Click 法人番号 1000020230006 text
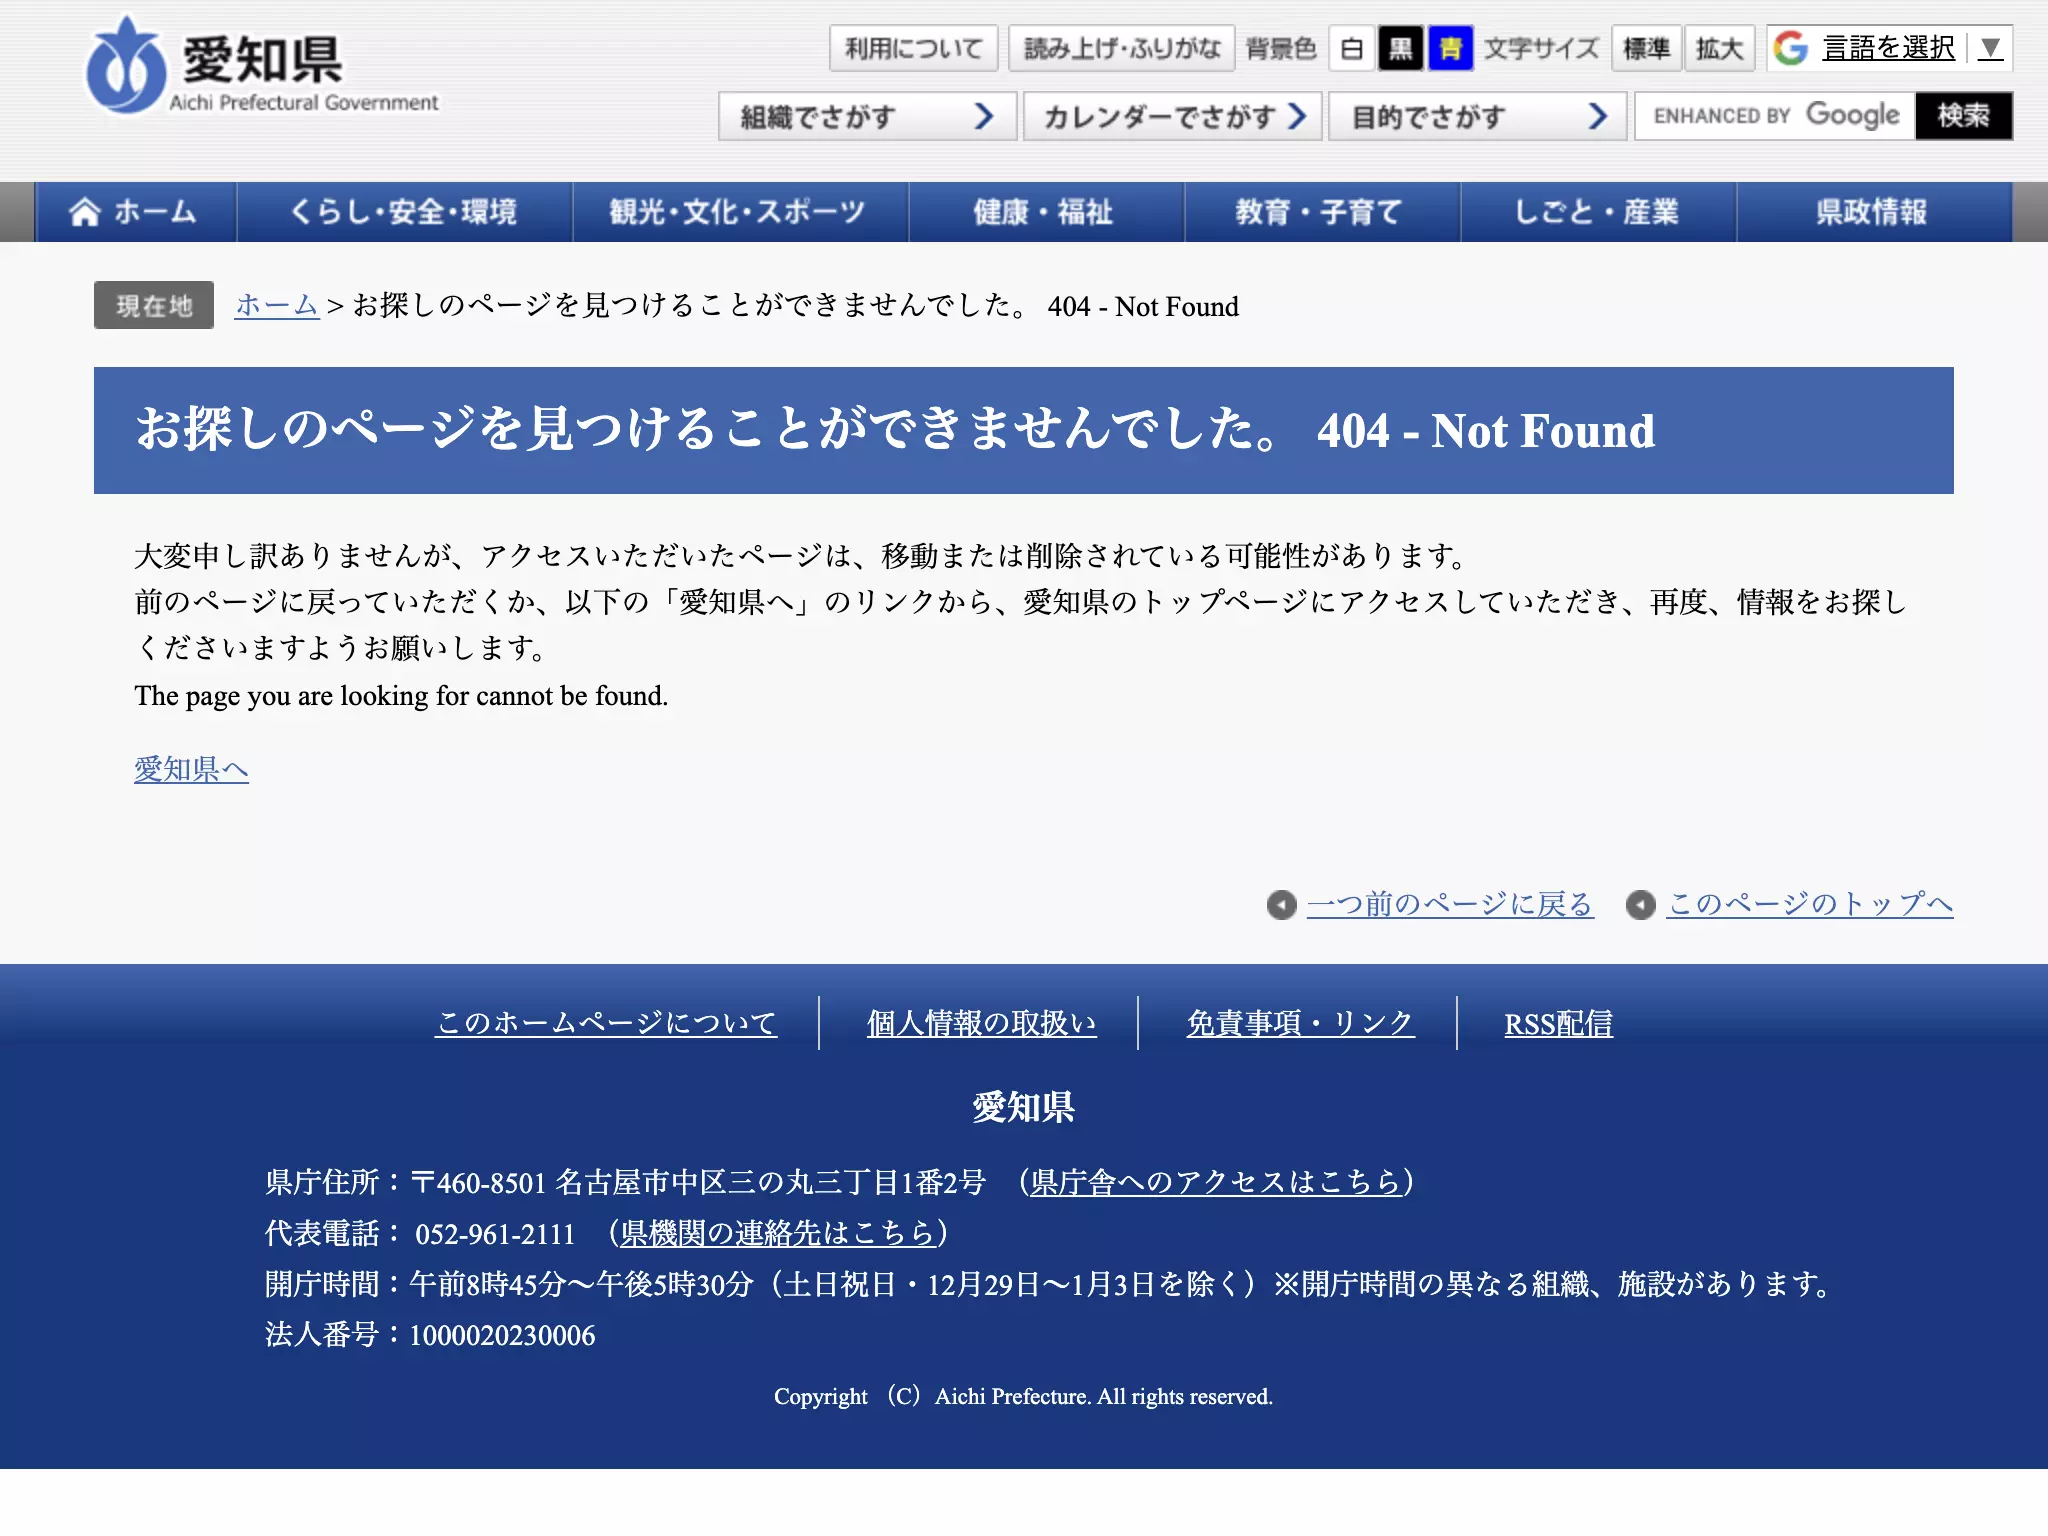 pyautogui.click(x=430, y=1335)
